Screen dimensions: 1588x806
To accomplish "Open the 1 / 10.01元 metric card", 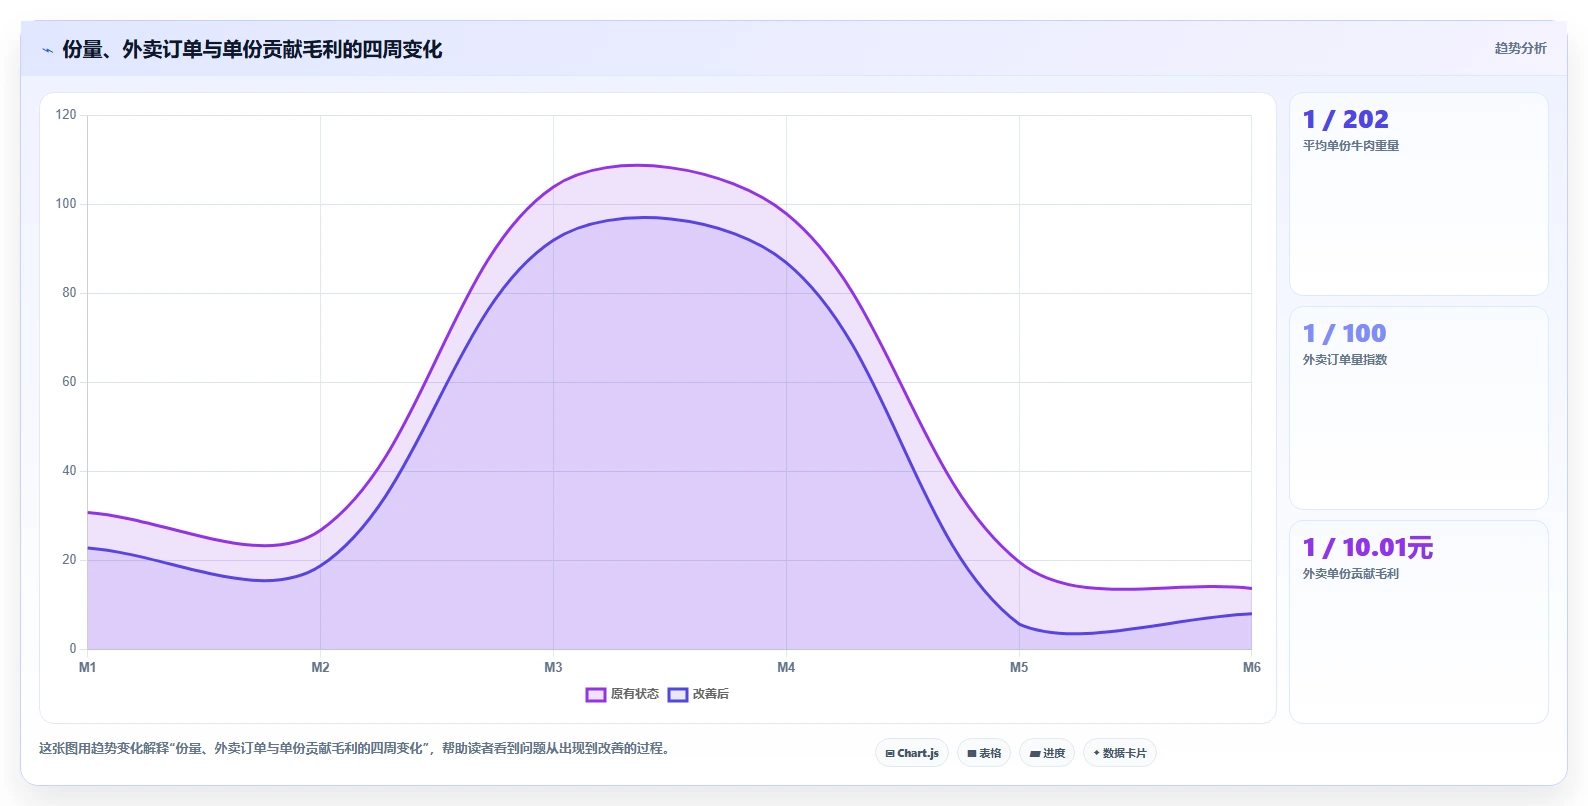I will (1418, 622).
